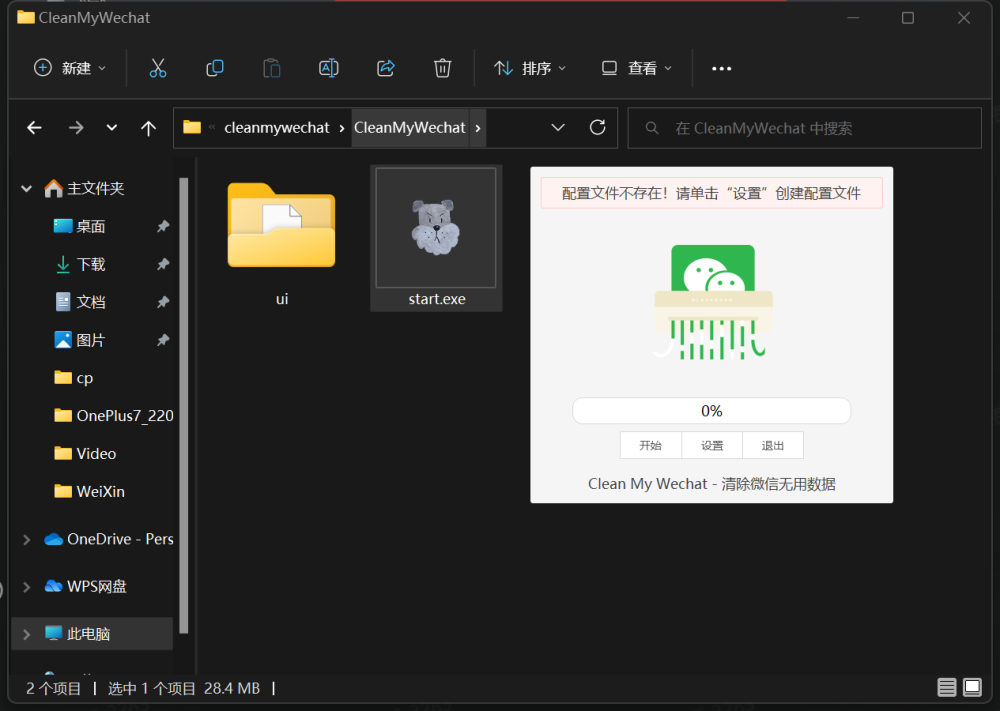Open the 新建 (New) dropdown

click(x=70, y=68)
